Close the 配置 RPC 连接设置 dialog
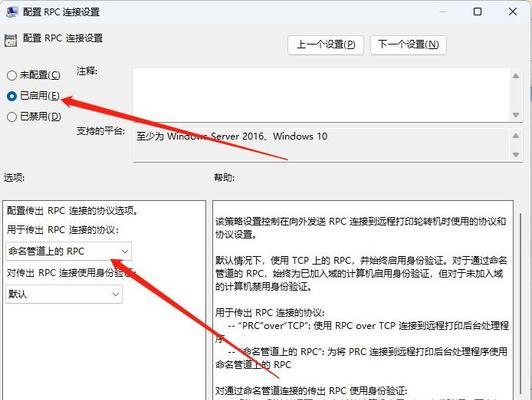This screenshot has width=532, height=400. tap(513, 12)
